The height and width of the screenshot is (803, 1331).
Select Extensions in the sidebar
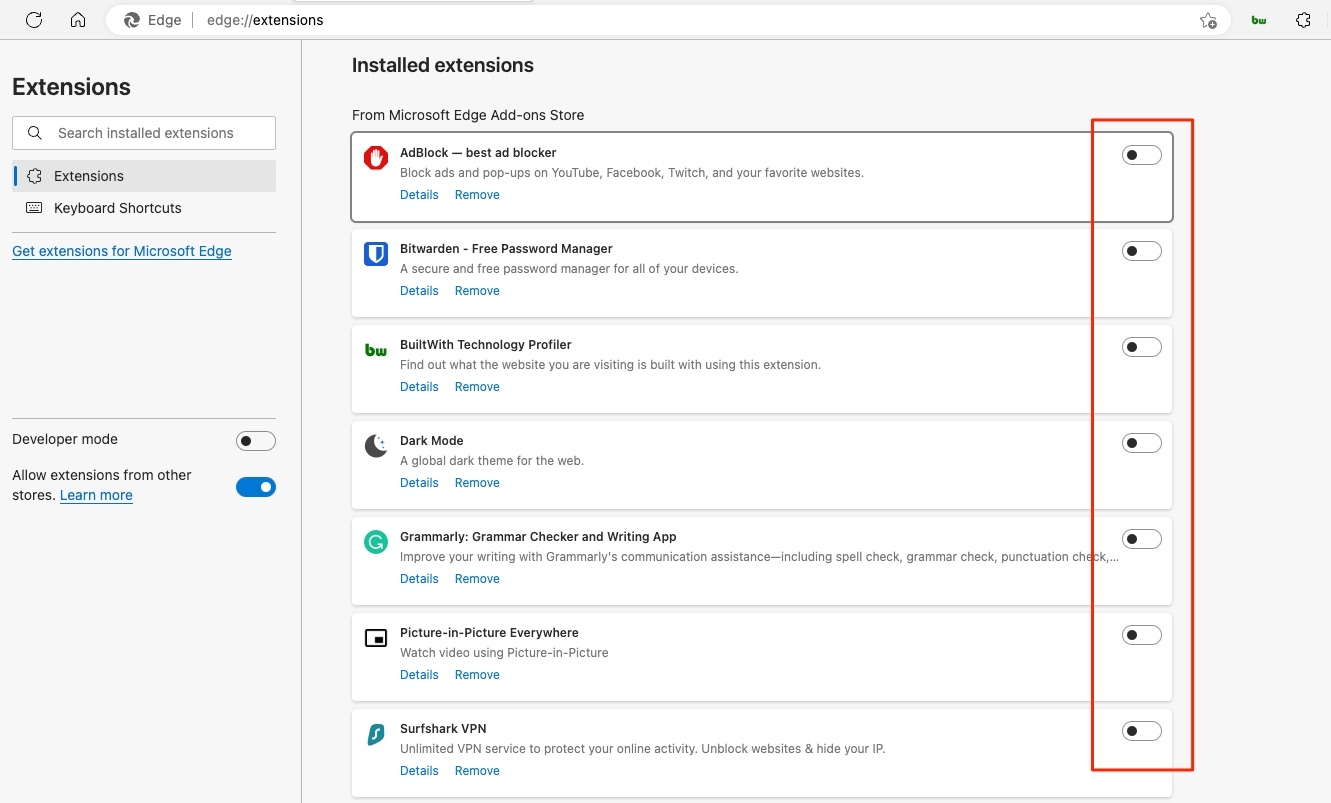click(89, 175)
